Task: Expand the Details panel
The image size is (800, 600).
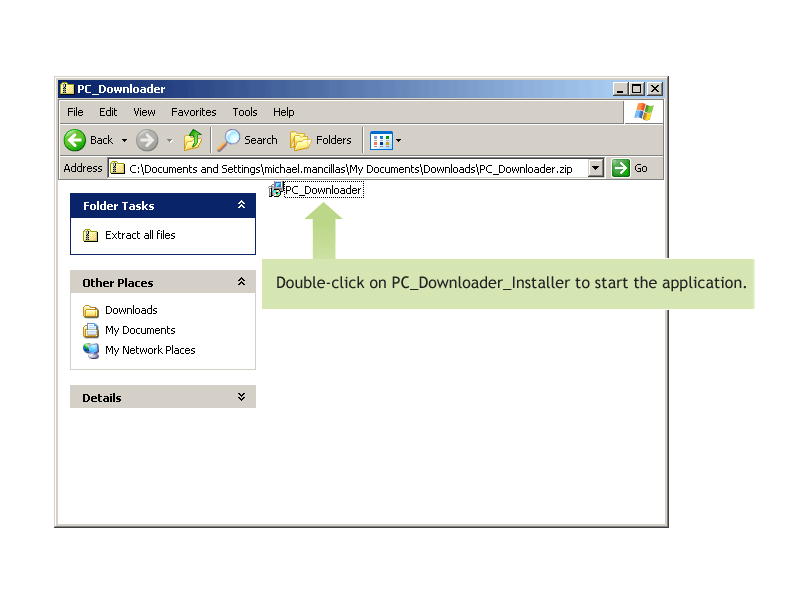Action: pyautogui.click(x=241, y=397)
